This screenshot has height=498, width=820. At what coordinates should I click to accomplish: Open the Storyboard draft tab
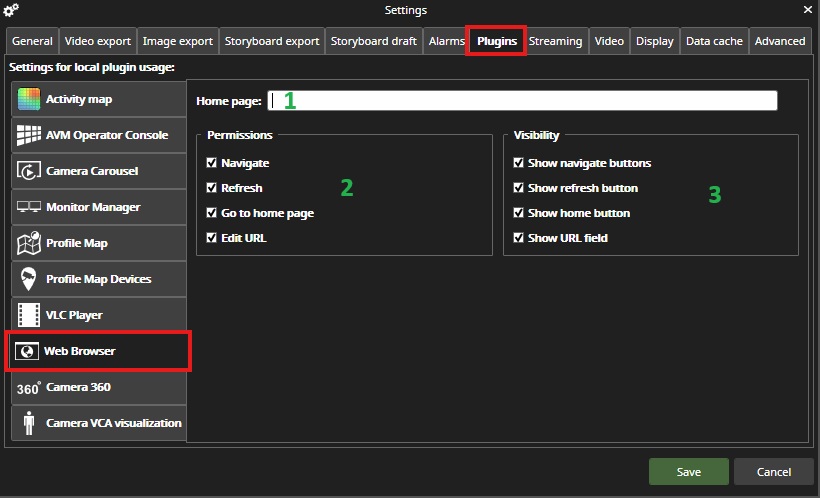point(374,41)
